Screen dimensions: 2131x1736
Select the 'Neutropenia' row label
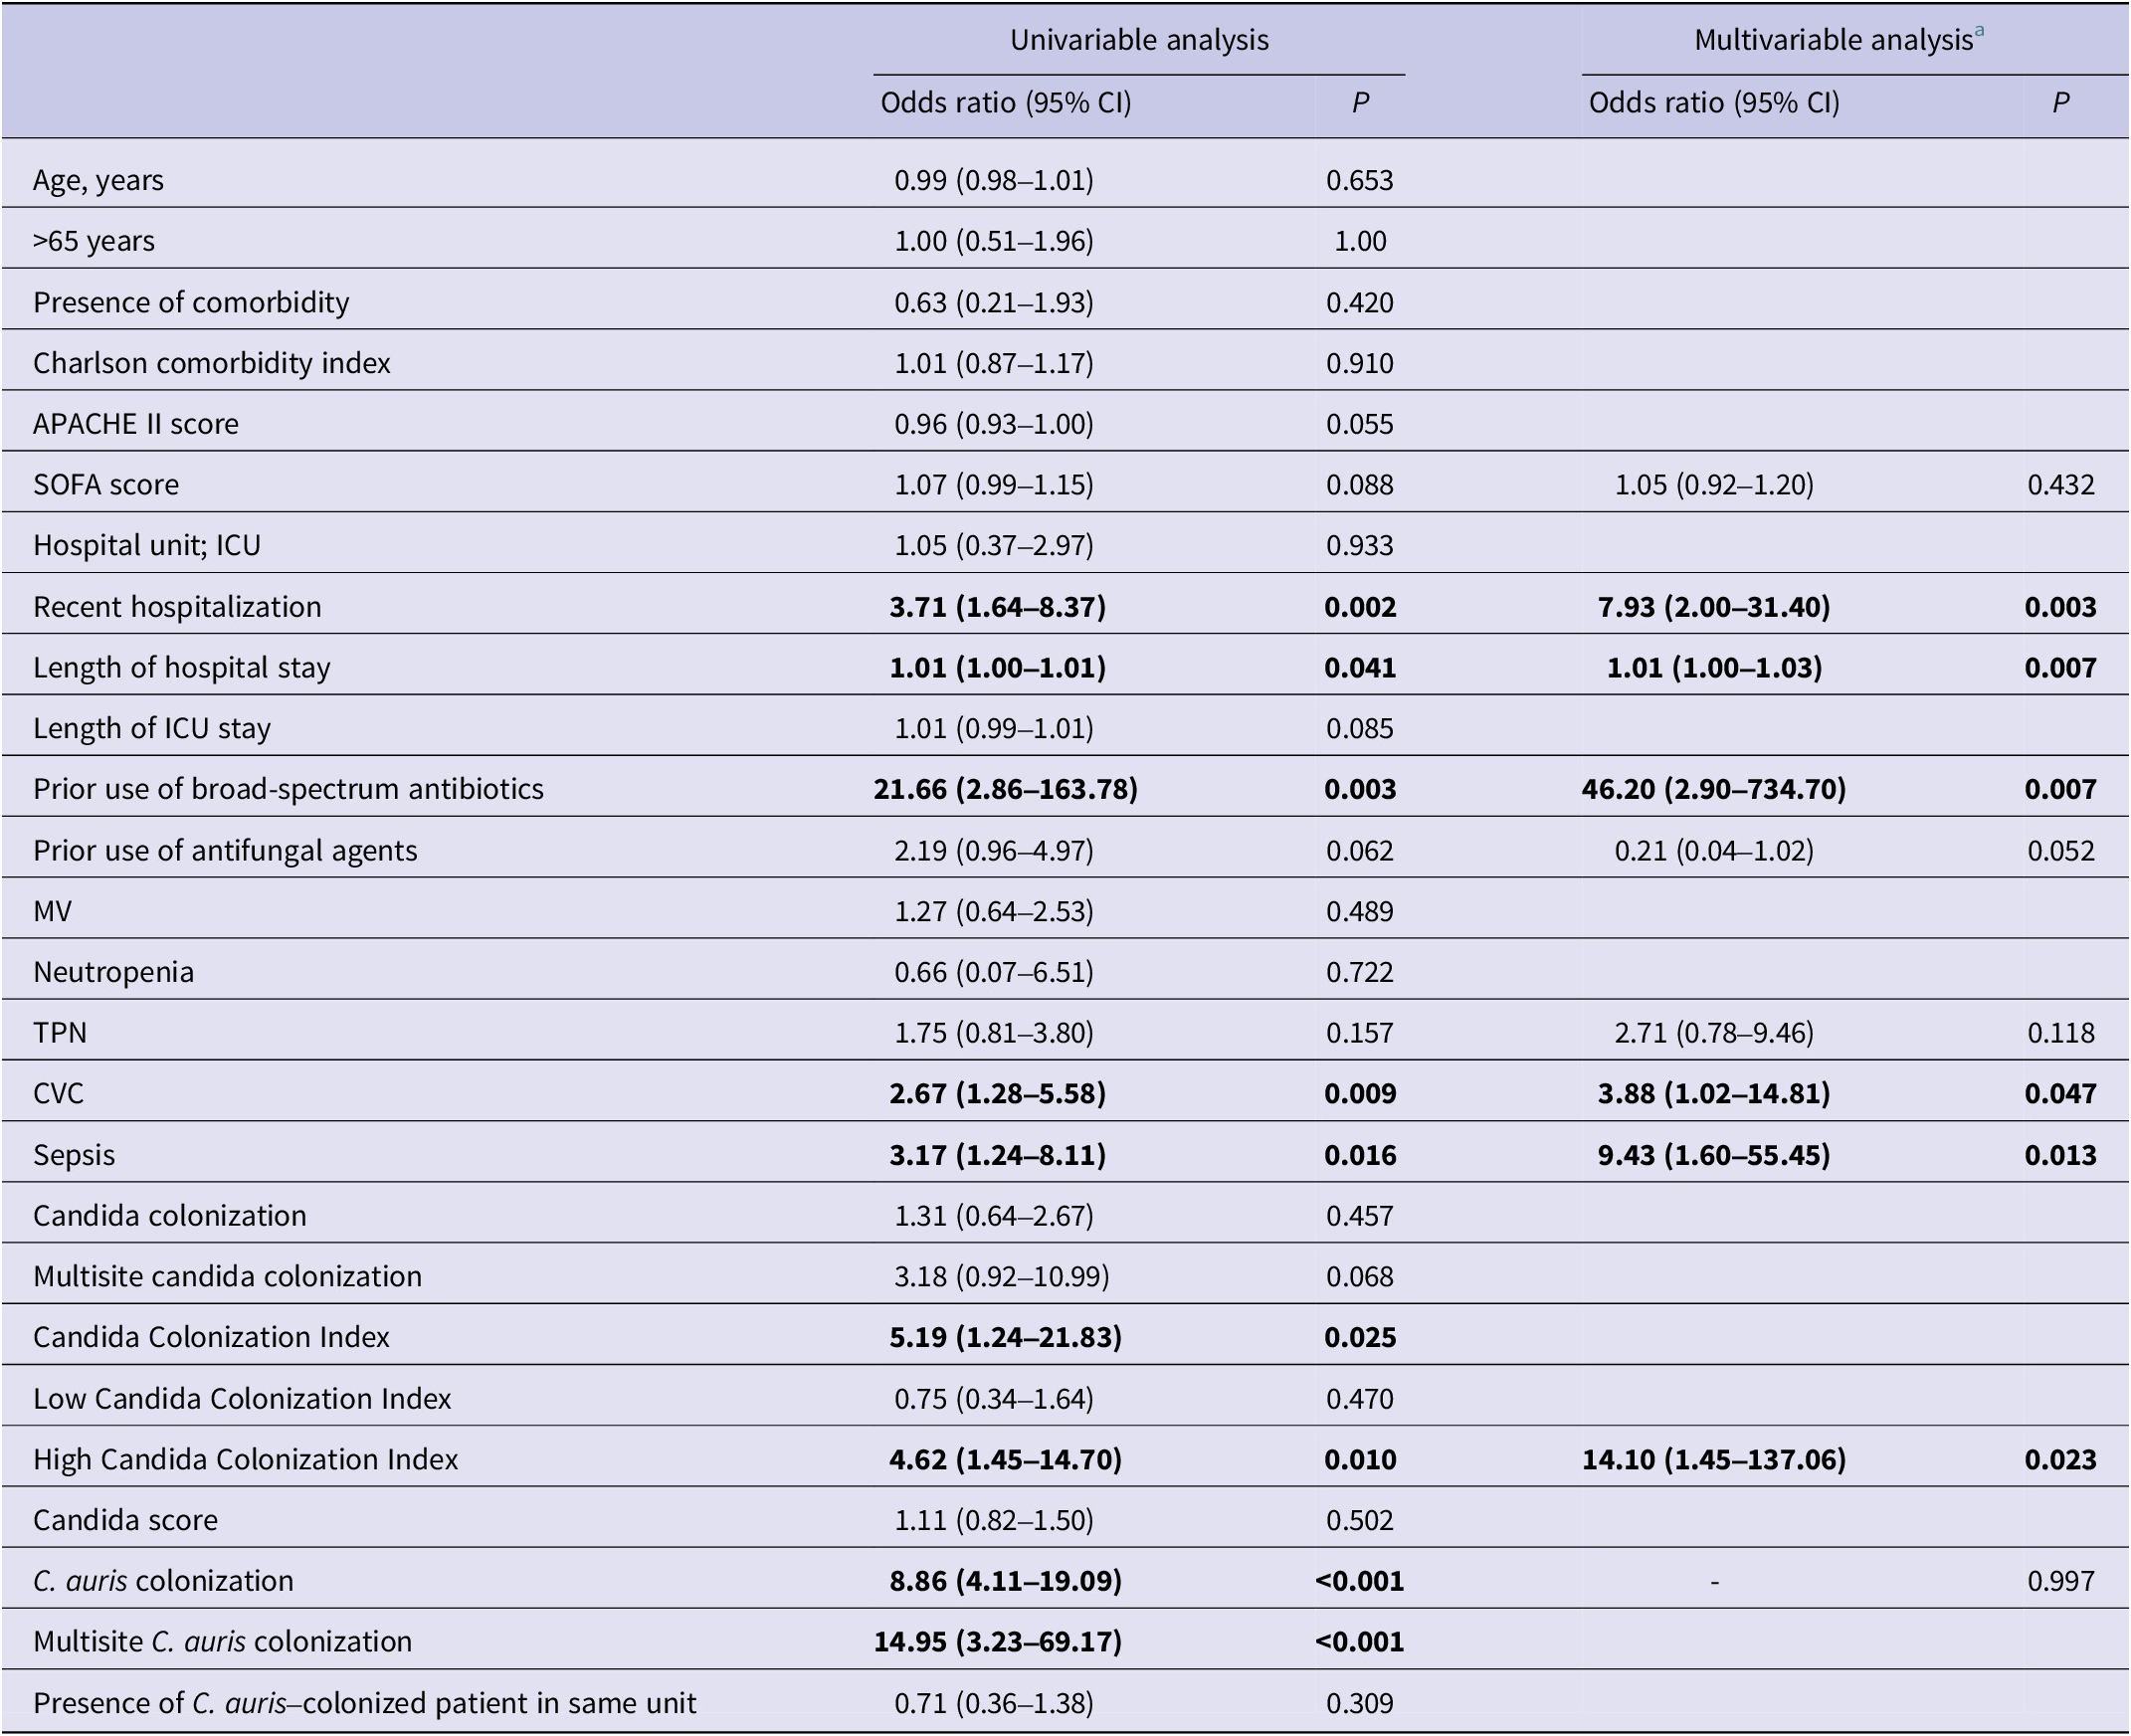[x=113, y=971]
